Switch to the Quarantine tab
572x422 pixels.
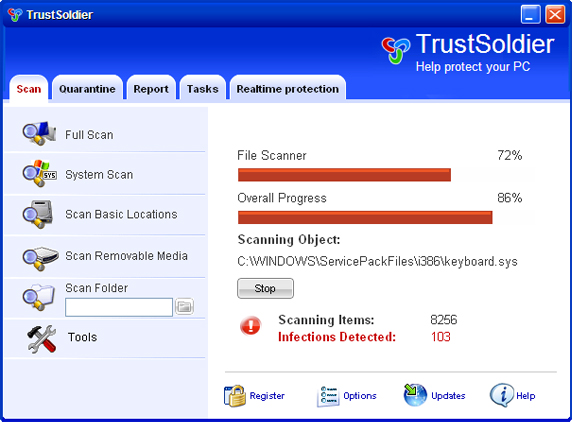click(x=87, y=89)
